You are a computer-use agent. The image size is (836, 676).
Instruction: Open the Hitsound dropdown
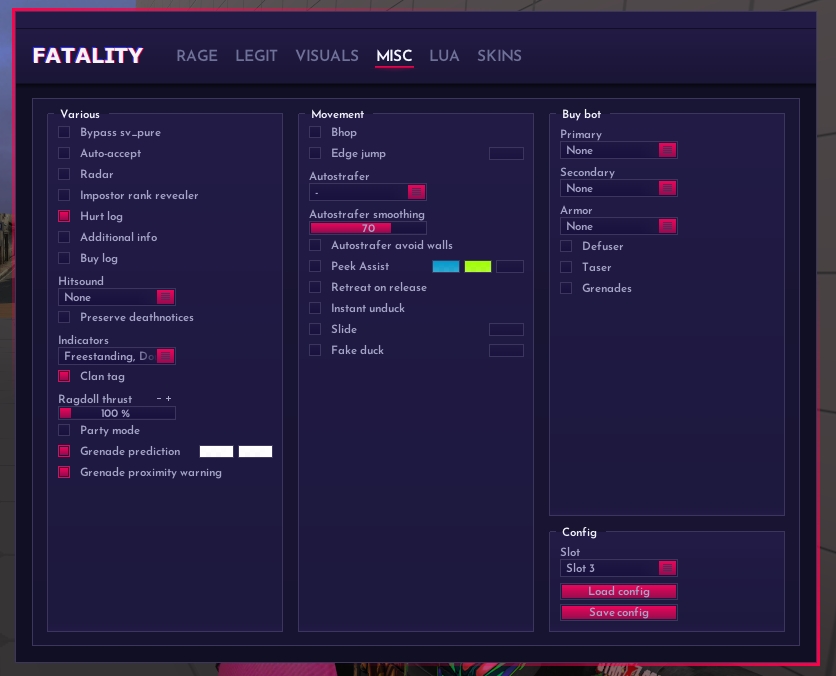click(x=117, y=297)
